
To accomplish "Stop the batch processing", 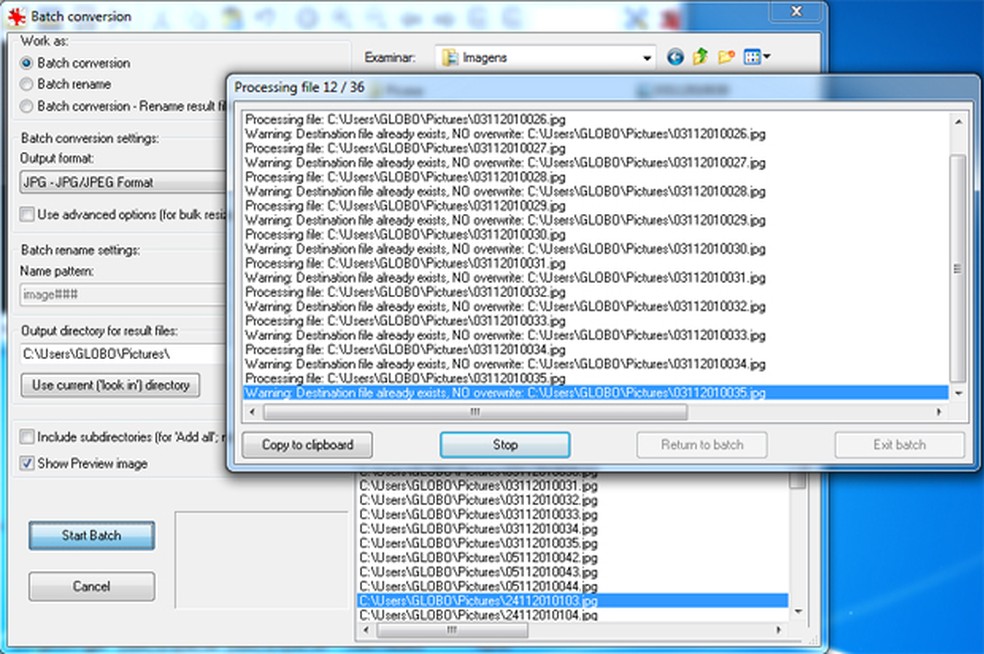I will 505,445.
